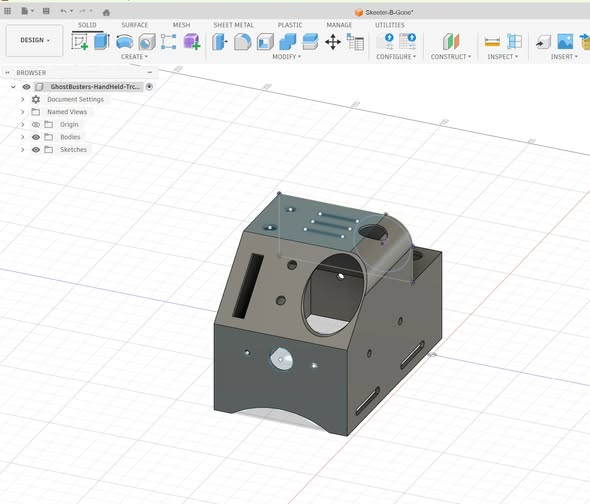This screenshot has width=590, height=504.
Task: Select the Offset Plane construct icon
Action: [451, 41]
